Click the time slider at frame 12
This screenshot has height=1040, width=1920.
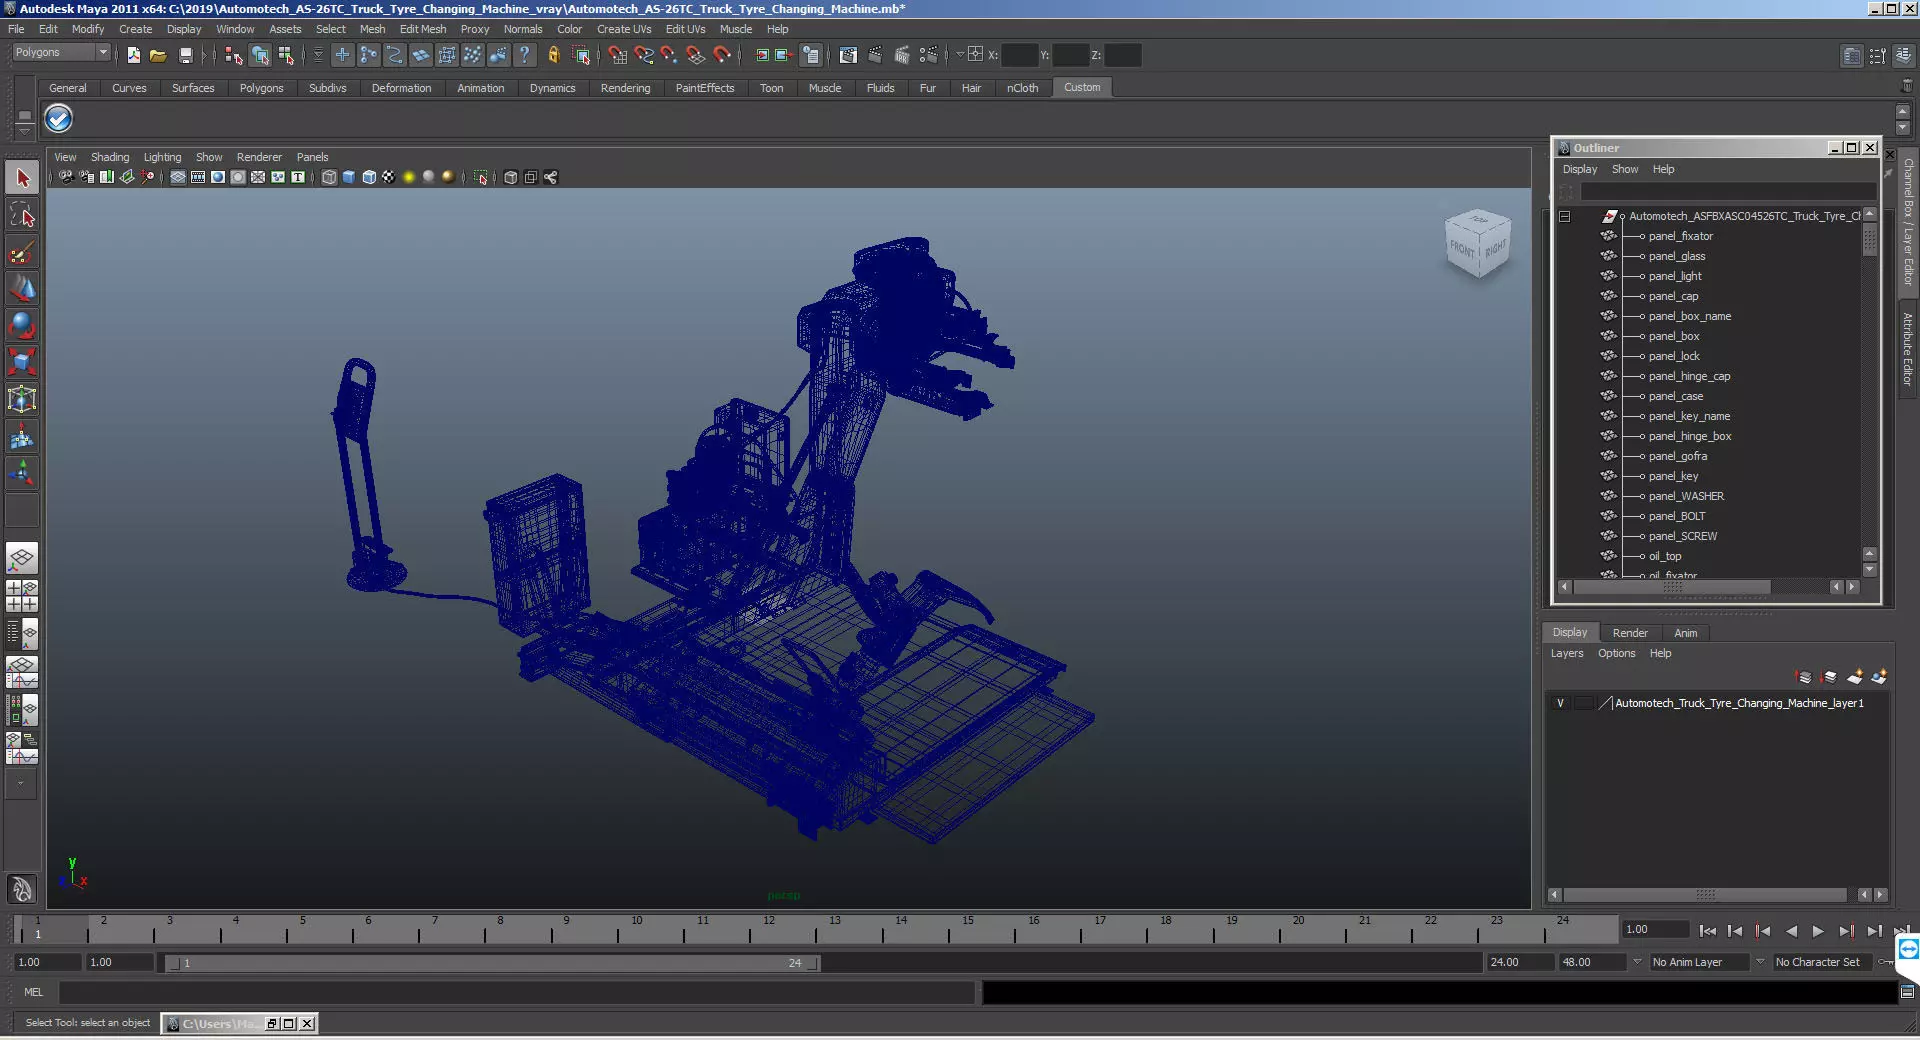coord(769,929)
